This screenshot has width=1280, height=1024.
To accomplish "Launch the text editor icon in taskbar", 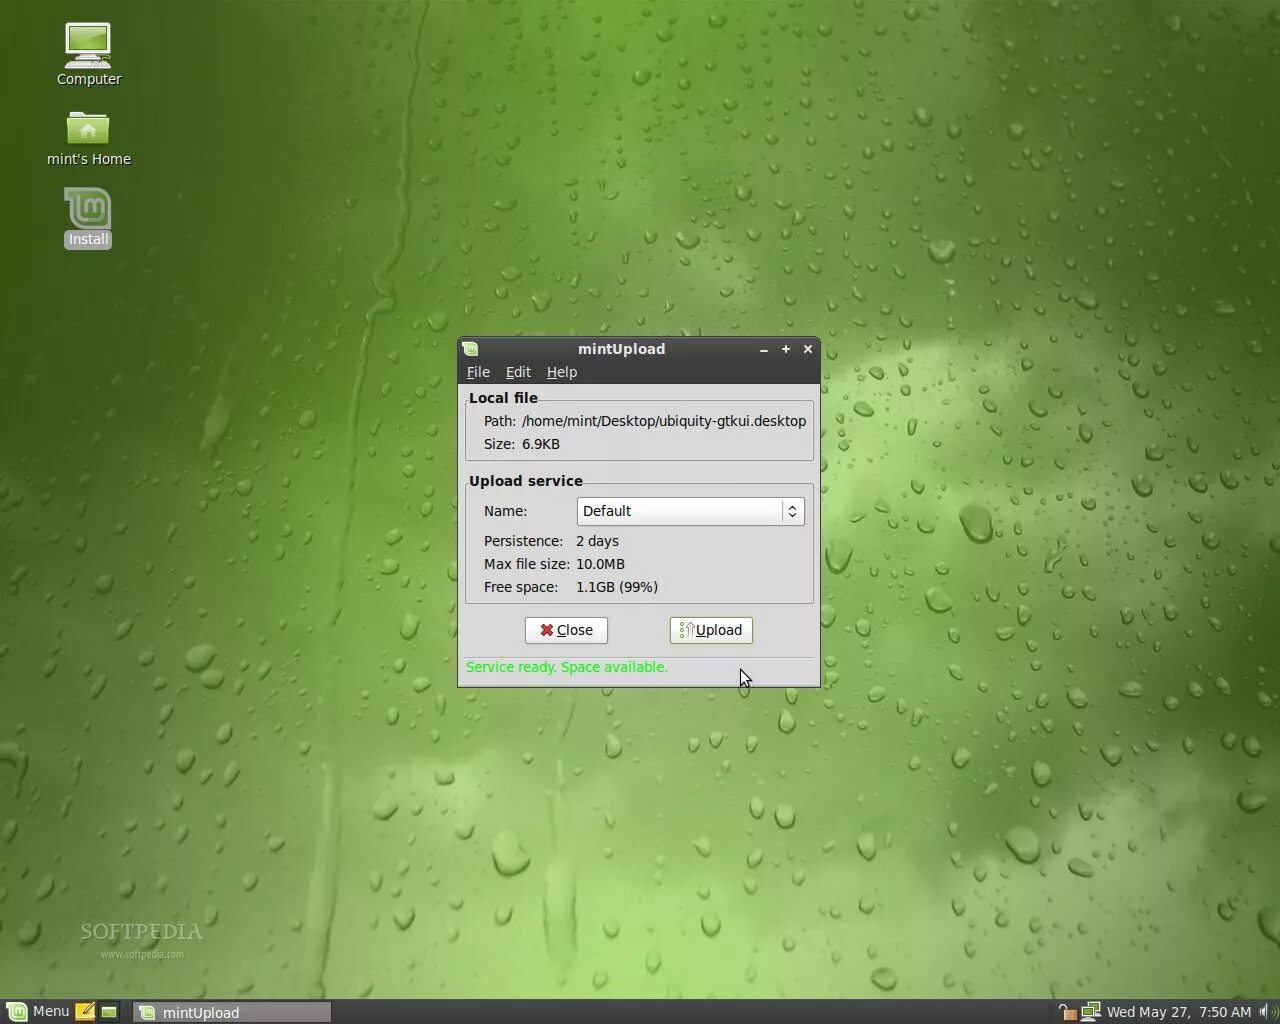I will (86, 1011).
